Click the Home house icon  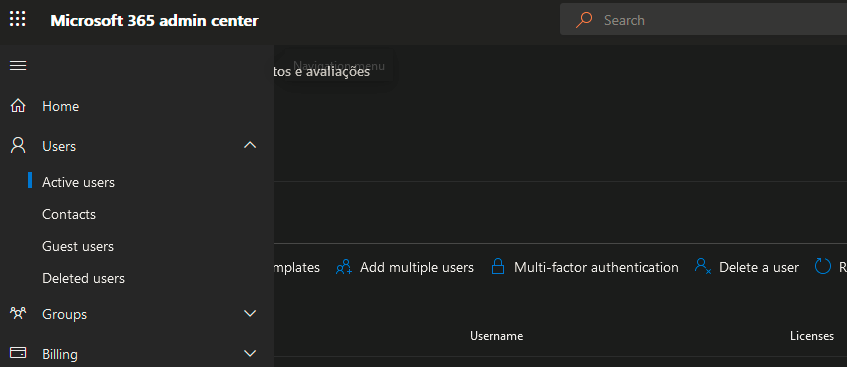(x=18, y=106)
